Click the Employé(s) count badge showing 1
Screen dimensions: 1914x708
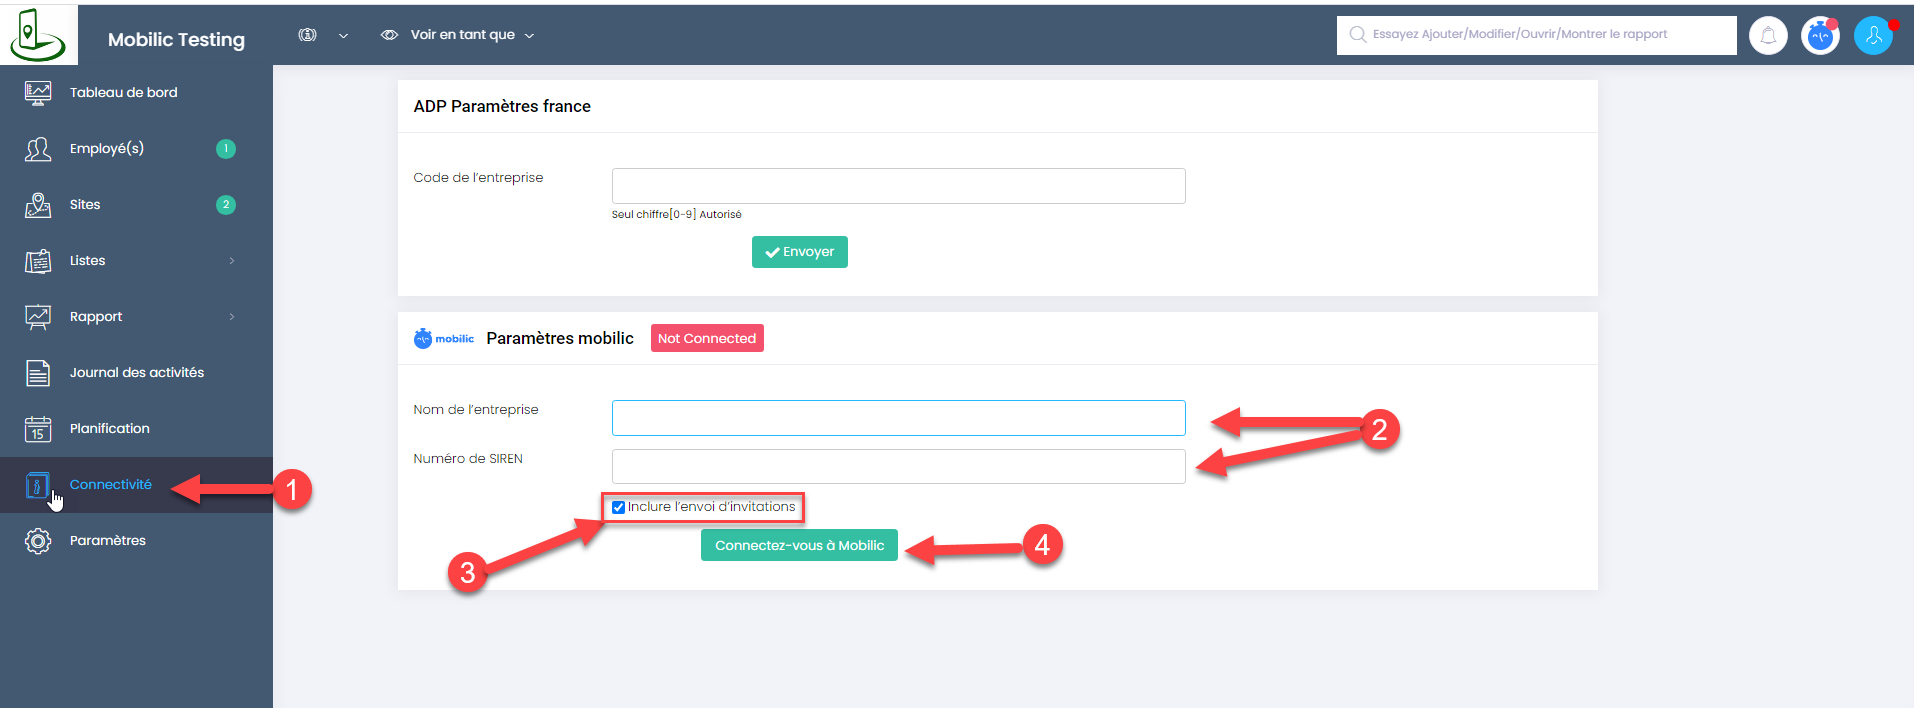[x=226, y=149]
